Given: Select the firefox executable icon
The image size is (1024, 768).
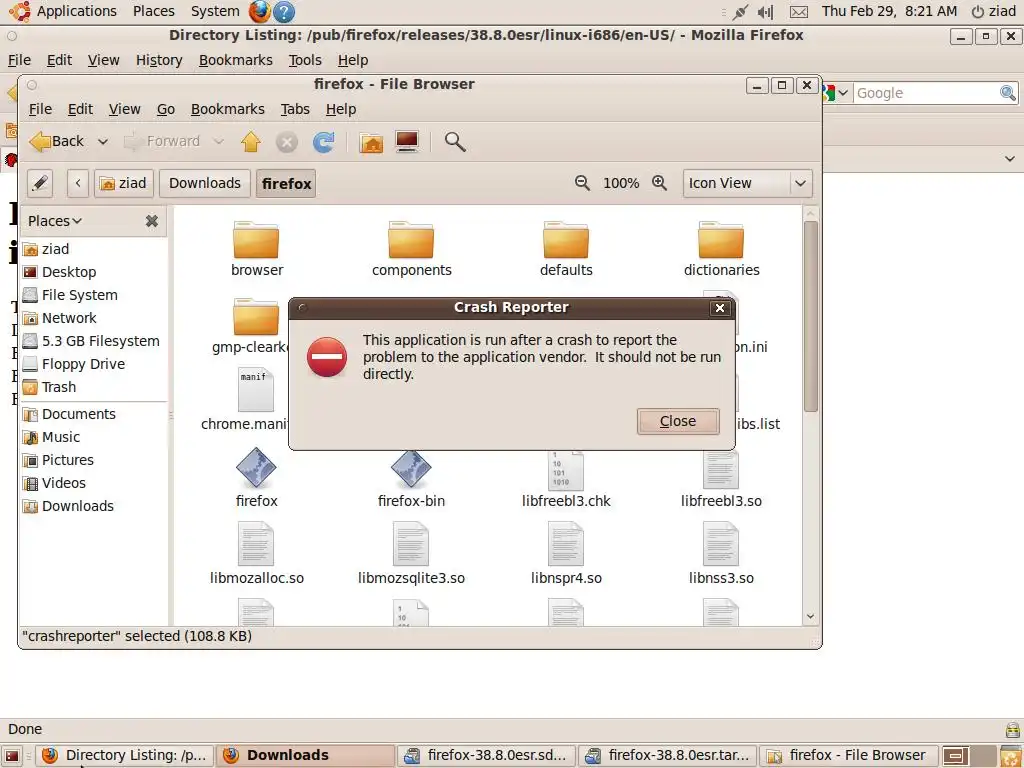Looking at the screenshot, I should [256, 468].
